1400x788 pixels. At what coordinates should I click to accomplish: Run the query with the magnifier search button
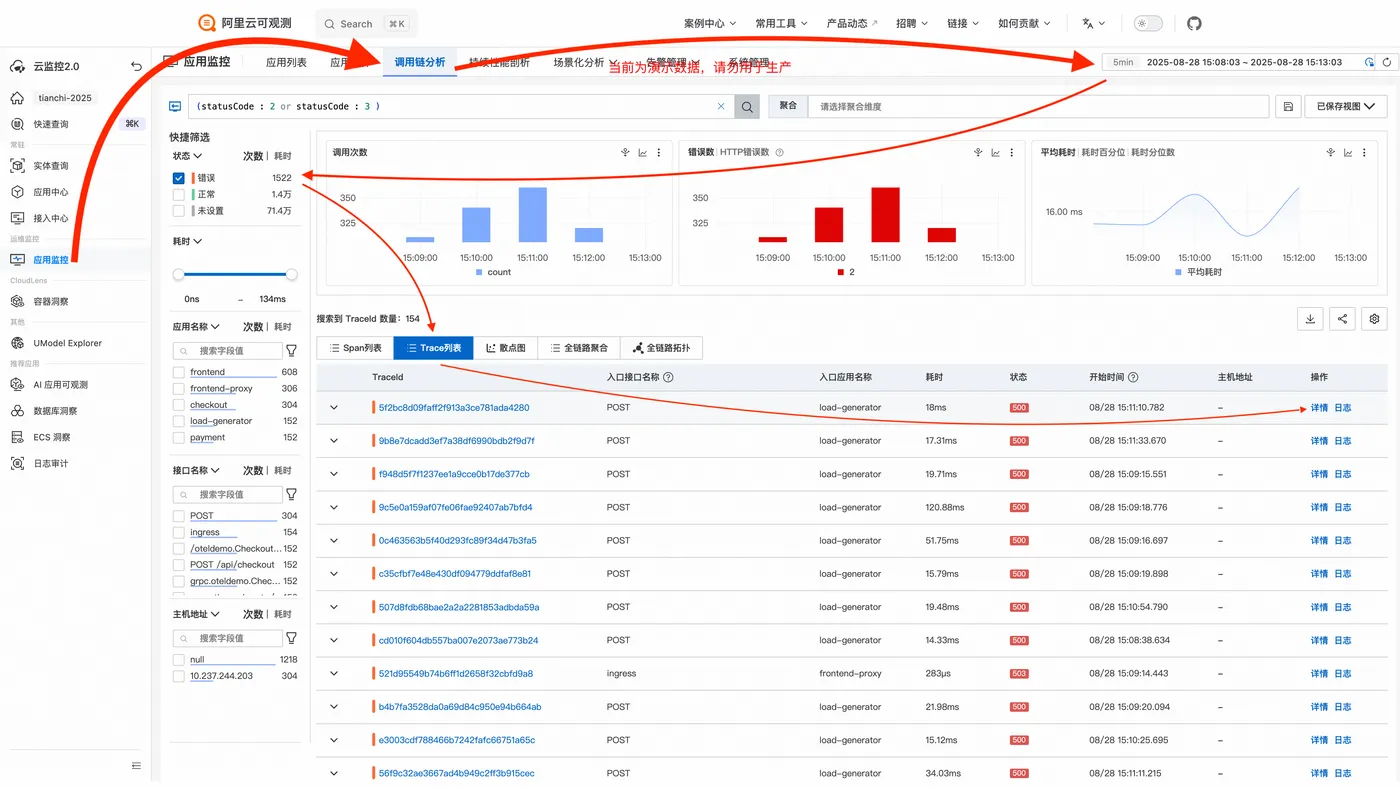(747, 106)
